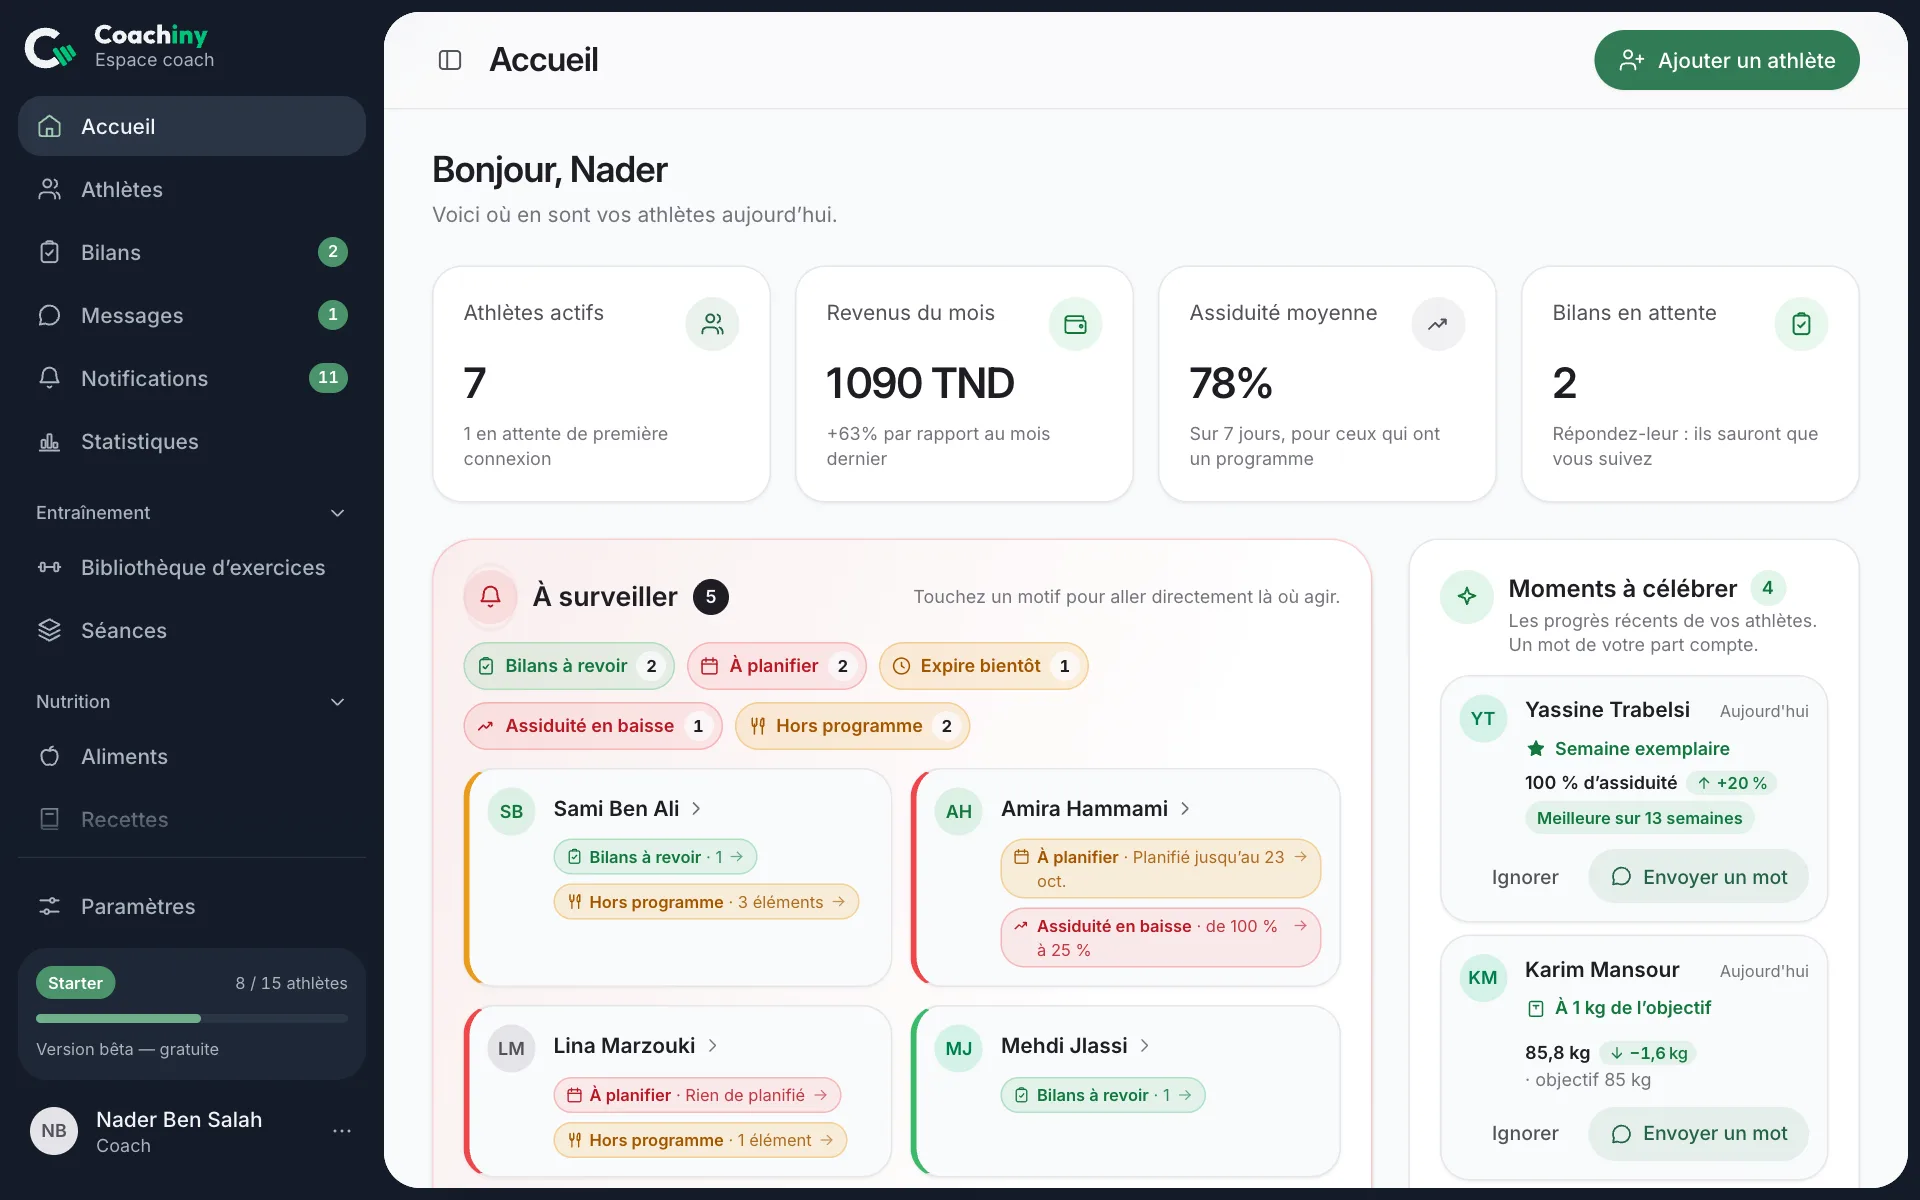Open Mehdi Jlassi's profile chevron
The width and height of the screenshot is (1920, 1200).
pos(1145,1046)
